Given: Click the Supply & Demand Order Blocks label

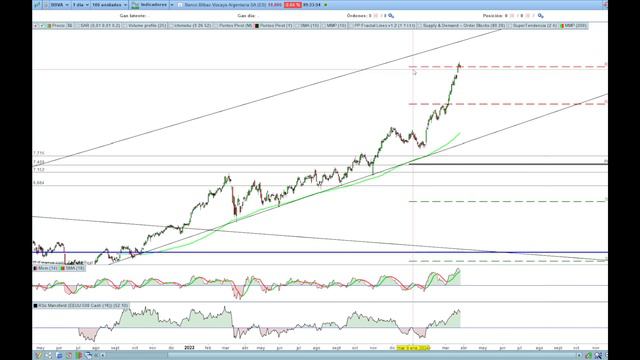Looking at the screenshot, I should pyautogui.click(x=464, y=26).
